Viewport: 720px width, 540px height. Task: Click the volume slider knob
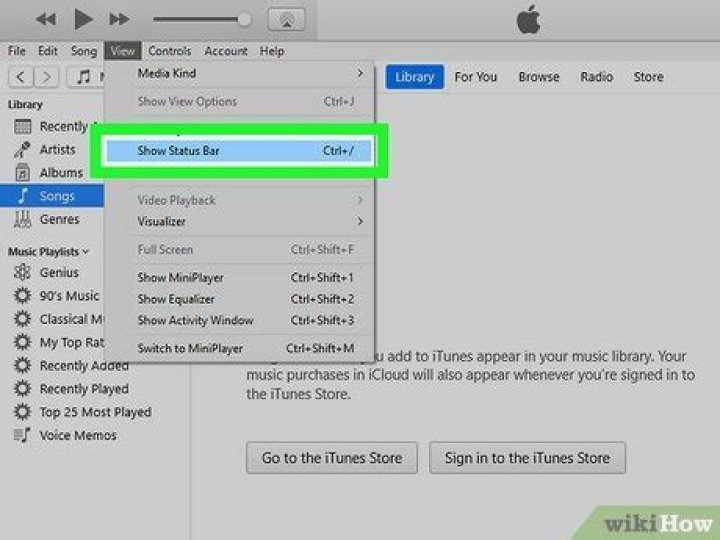243,19
